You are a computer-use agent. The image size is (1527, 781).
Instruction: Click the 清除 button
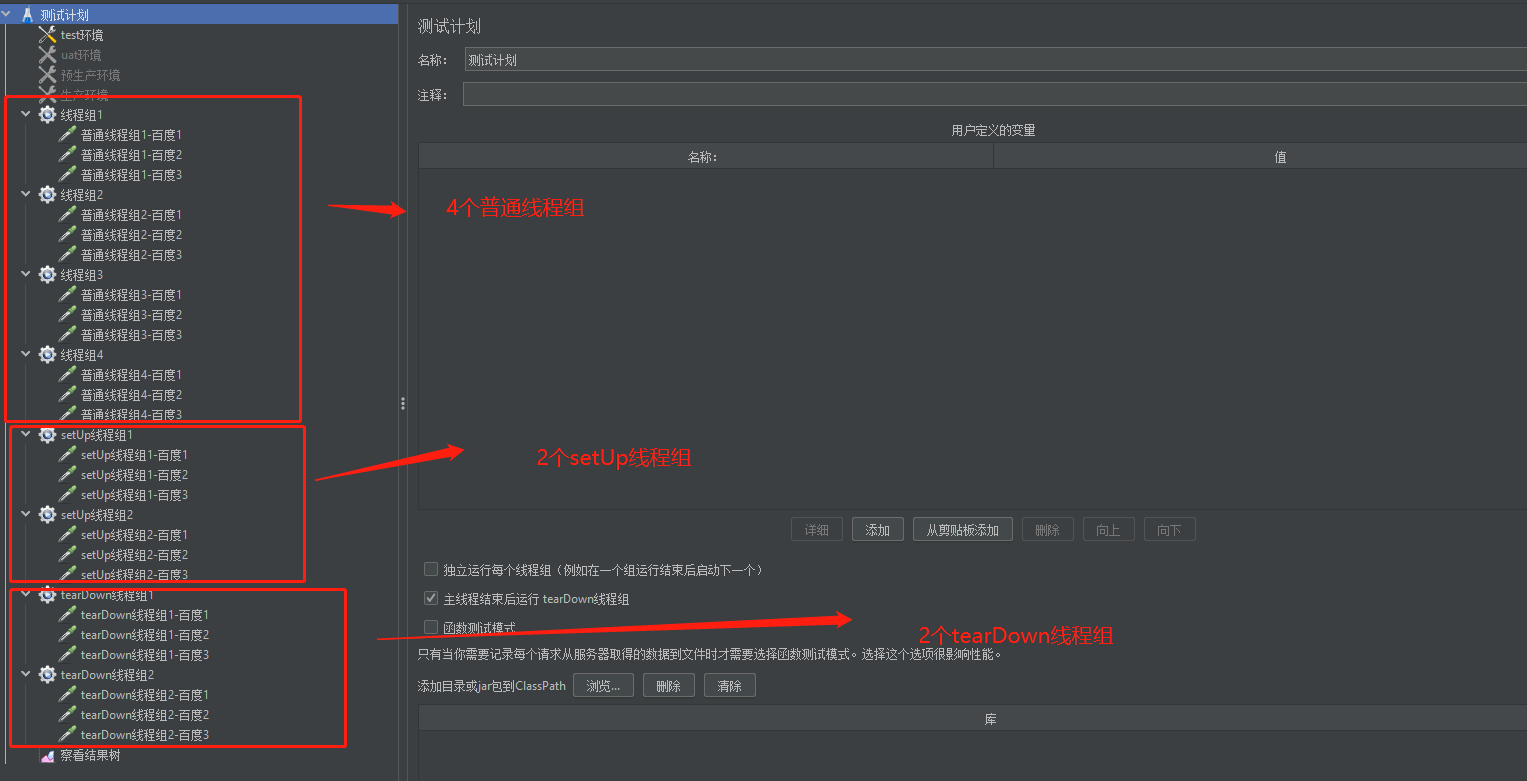click(x=730, y=686)
